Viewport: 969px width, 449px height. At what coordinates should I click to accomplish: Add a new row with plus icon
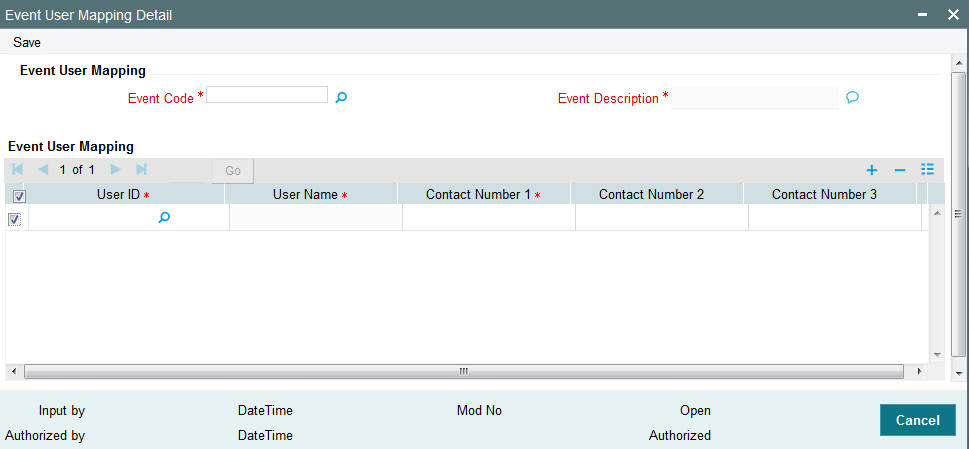click(872, 170)
